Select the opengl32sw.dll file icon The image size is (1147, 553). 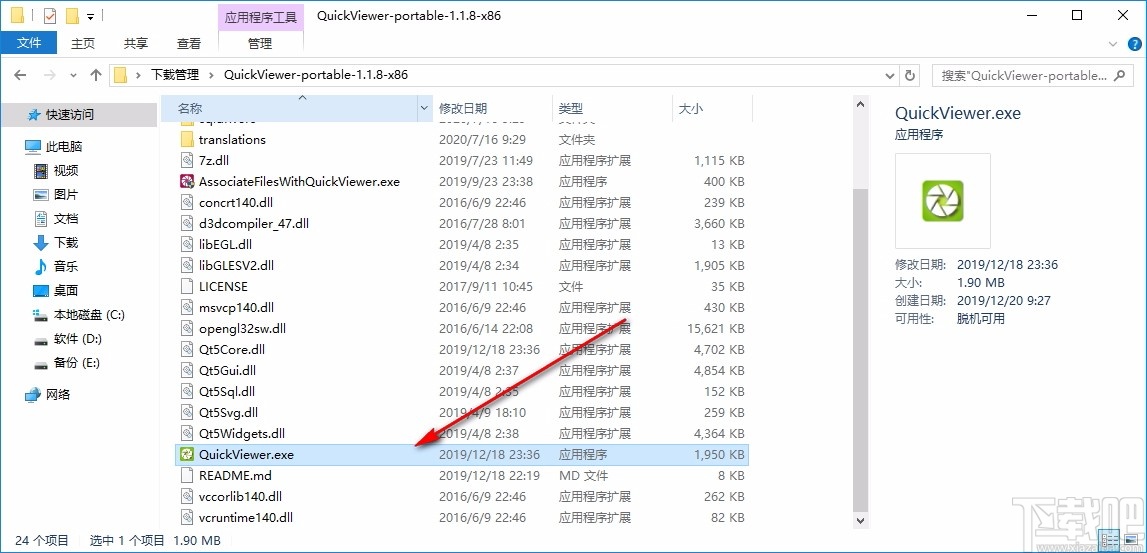click(187, 328)
